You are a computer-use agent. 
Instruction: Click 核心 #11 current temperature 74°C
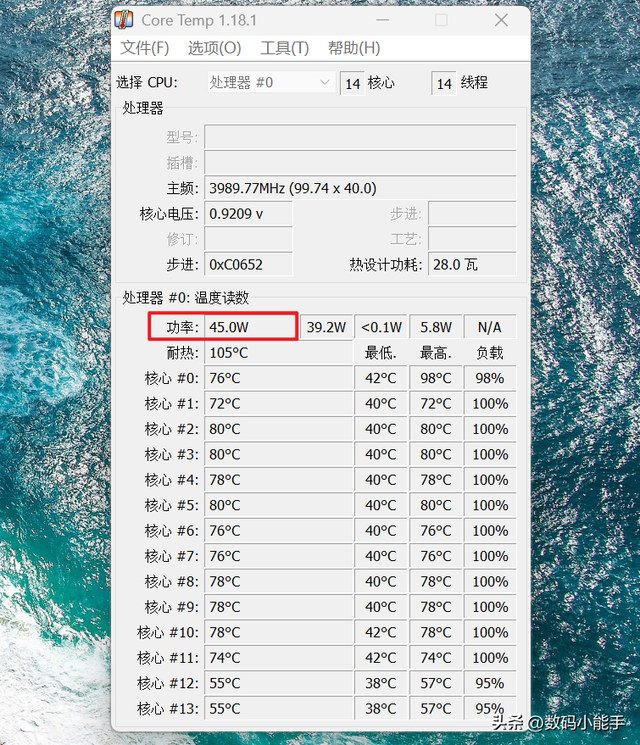click(x=278, y=658)
